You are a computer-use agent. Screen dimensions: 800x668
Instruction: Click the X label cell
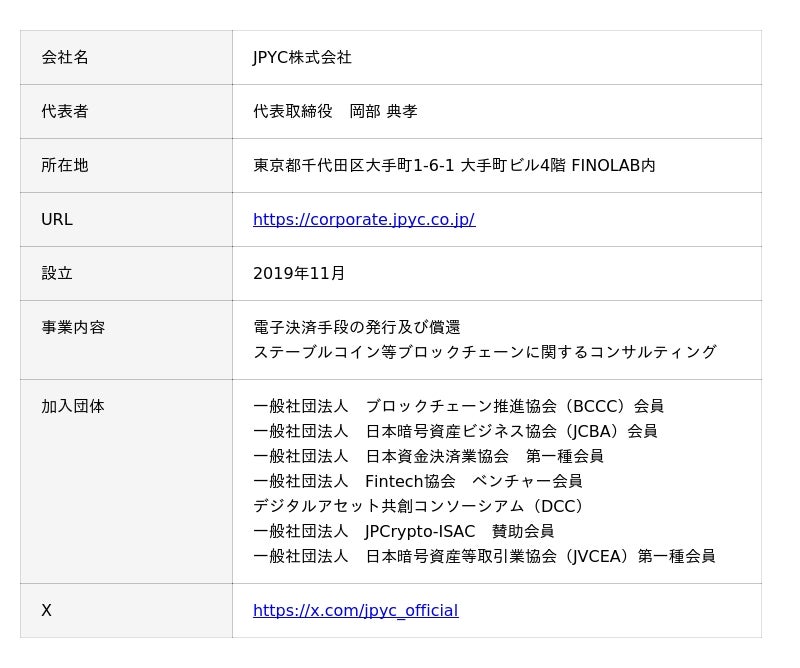pyautogui.click(x=46, y=611)
